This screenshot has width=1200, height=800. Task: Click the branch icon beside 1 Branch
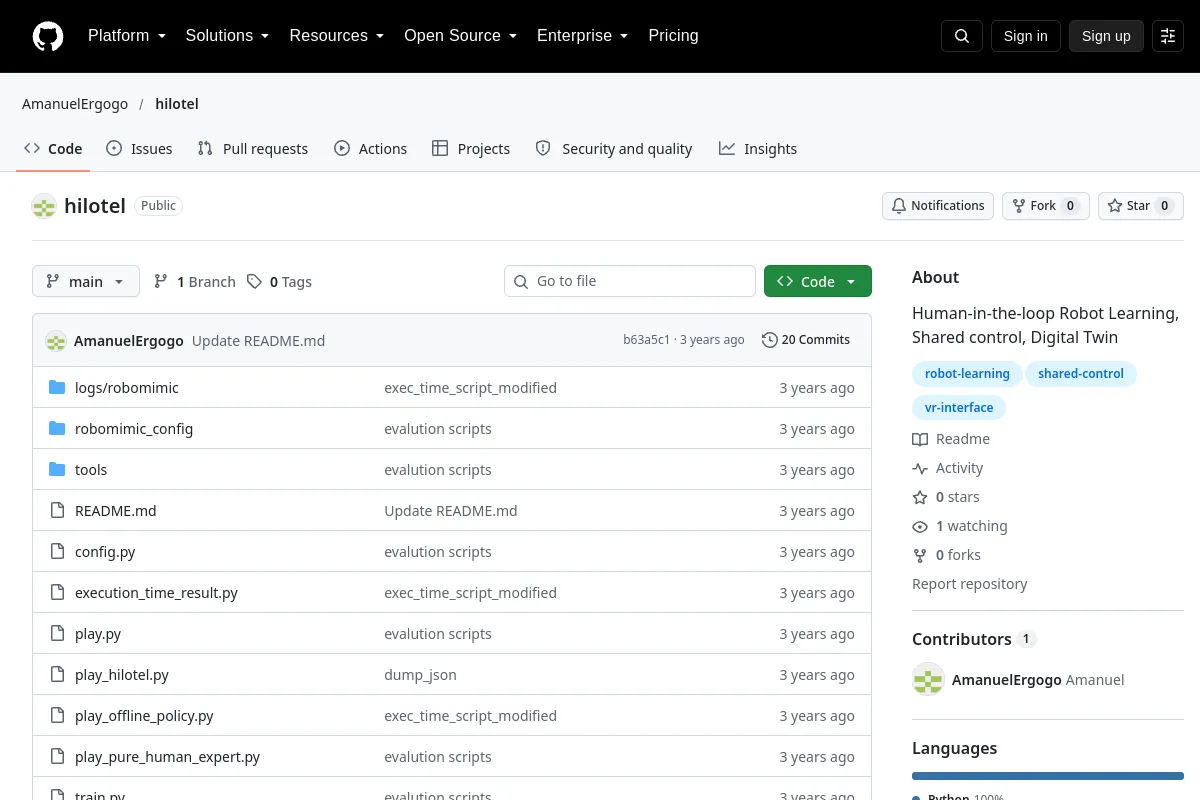coord(161,282)
